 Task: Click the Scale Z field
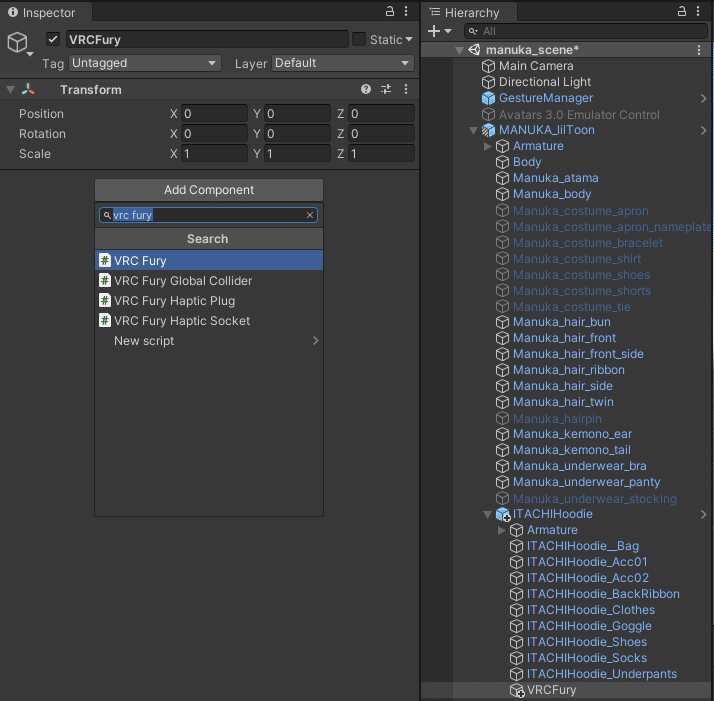(381, 154)
